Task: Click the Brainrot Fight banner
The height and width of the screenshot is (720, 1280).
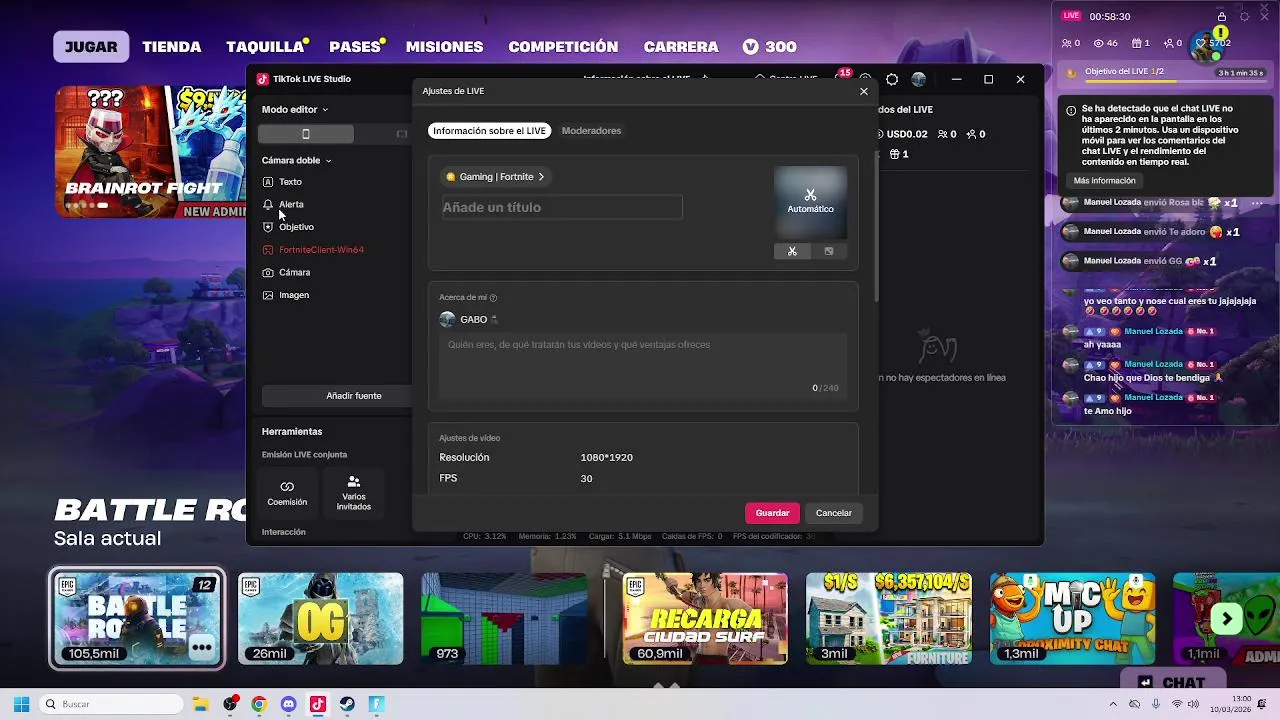Action: (x=150, y=152)
